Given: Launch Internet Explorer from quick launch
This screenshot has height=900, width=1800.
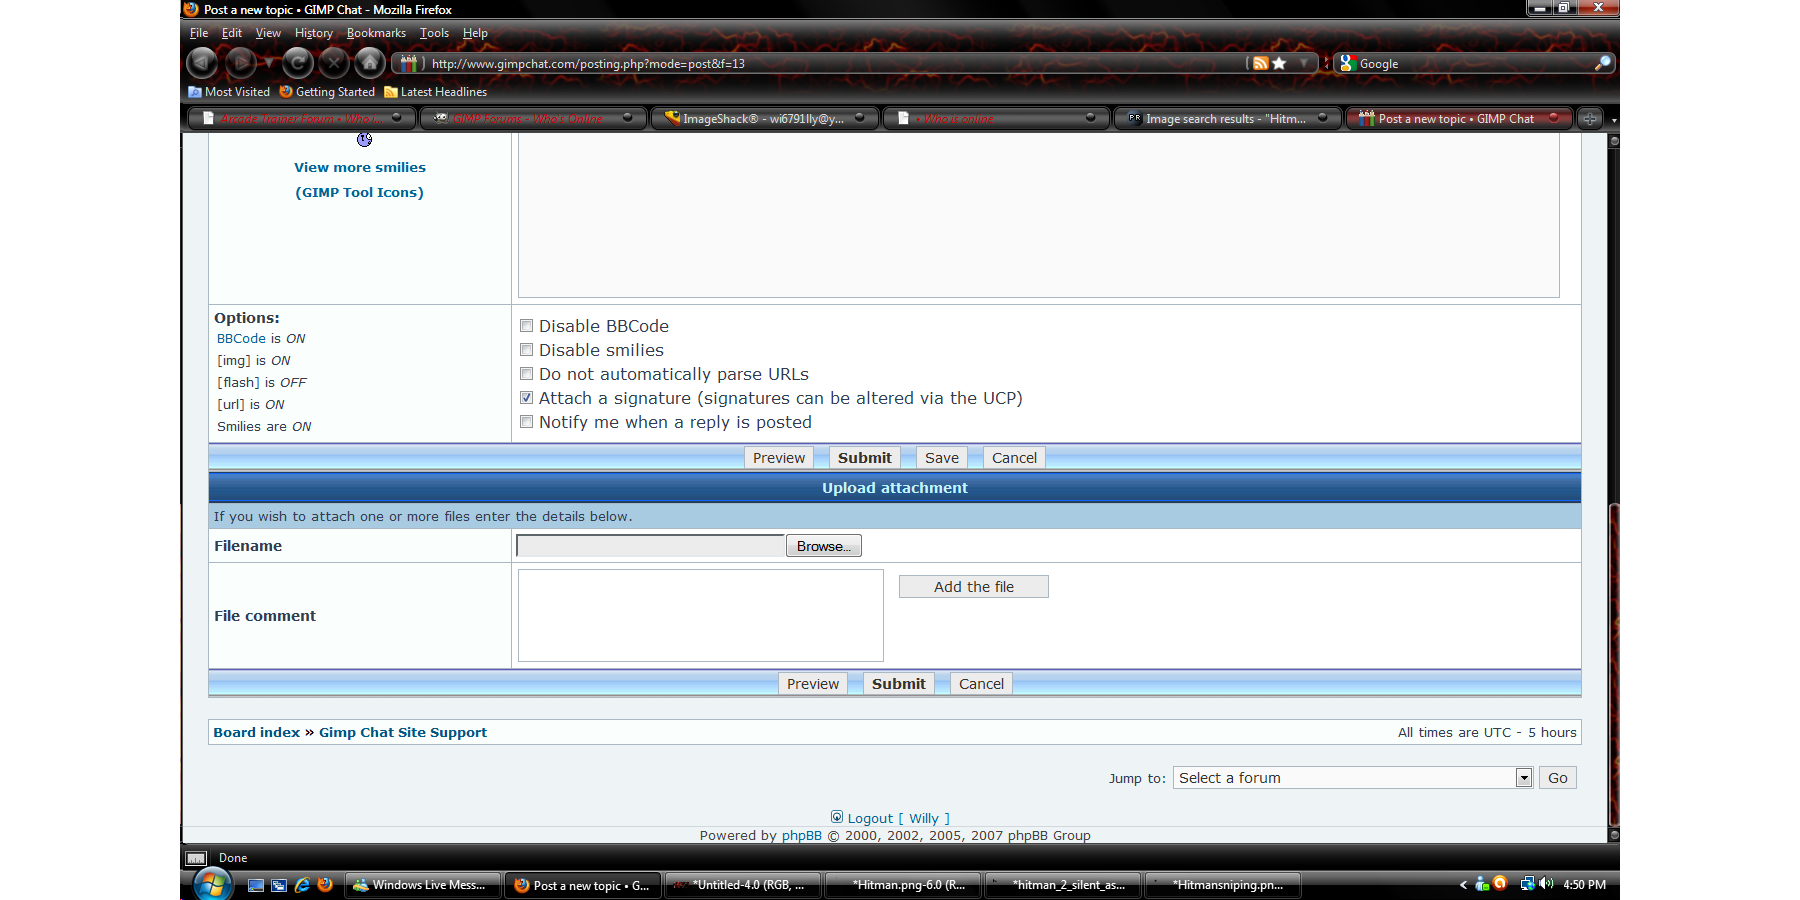Looking at the screenshot, I should click(x=302, y=885).
